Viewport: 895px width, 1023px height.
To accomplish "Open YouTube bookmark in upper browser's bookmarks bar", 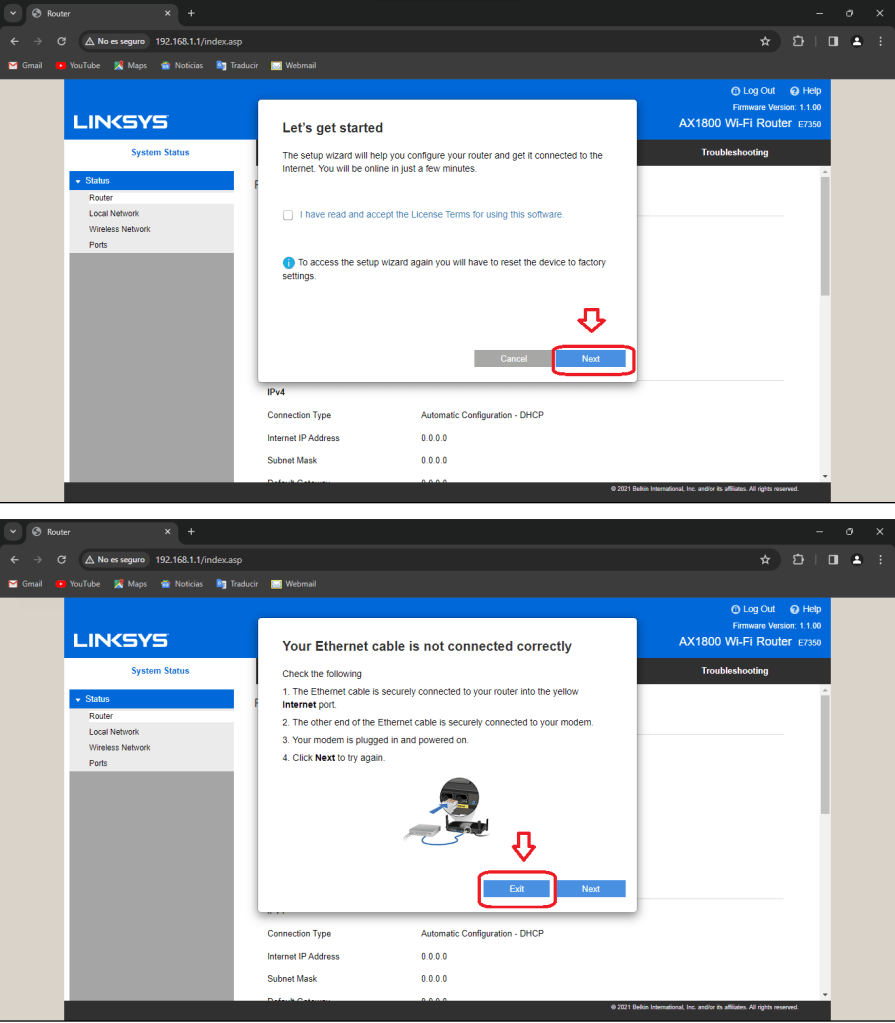I will pos(78,66).
